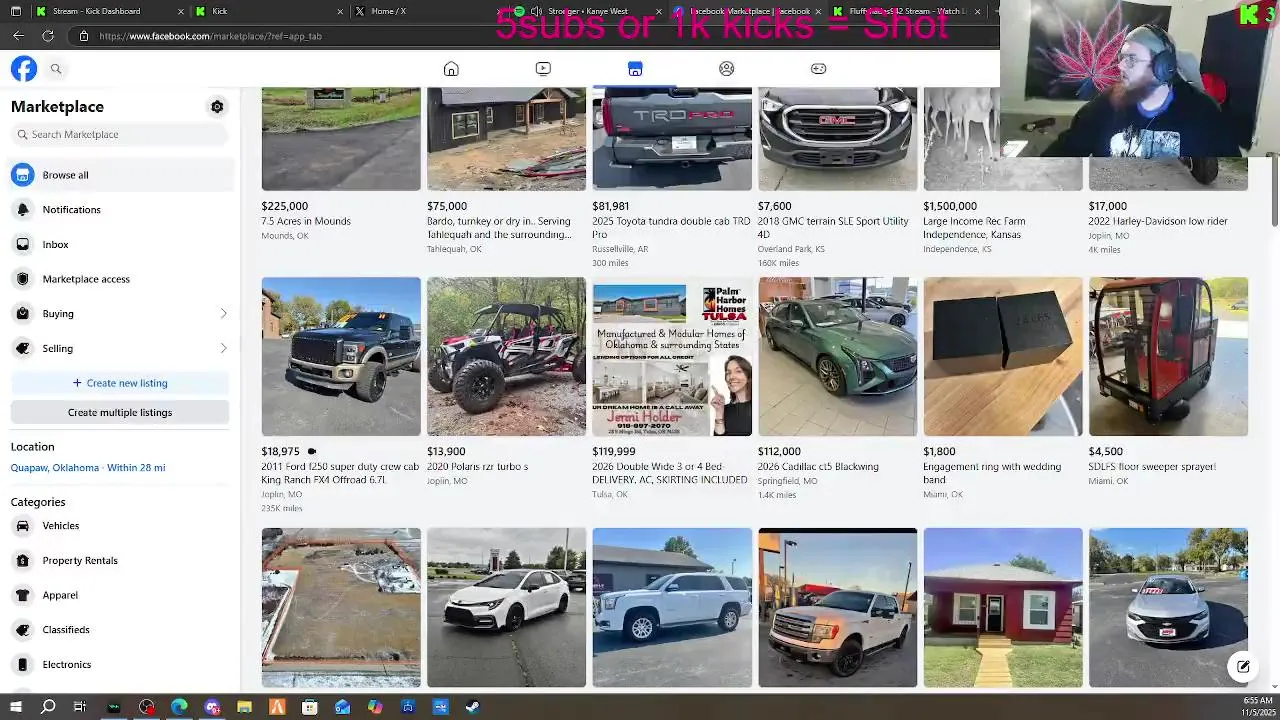This screenshot has height=720, width=1280.
Task: Click Create new listing
Action: pos(120,383)
